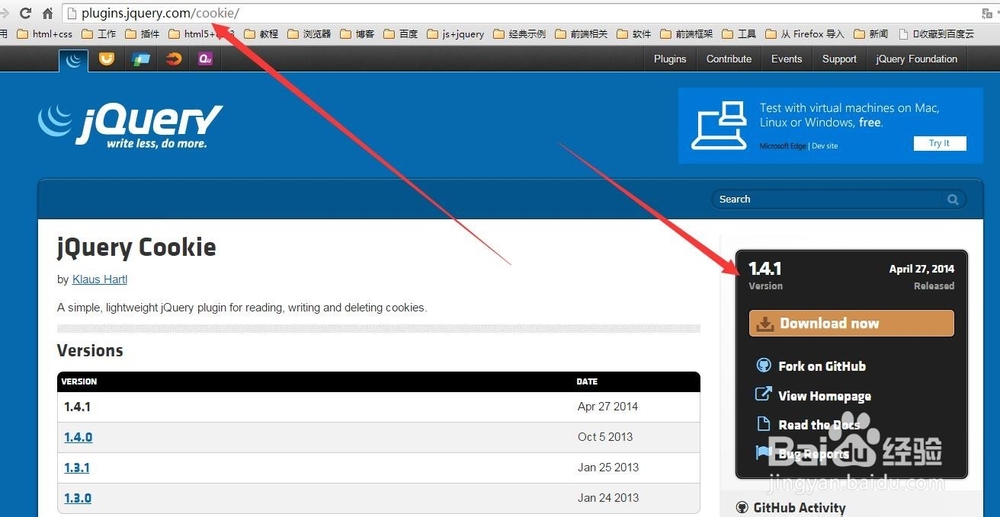Open the Plugins navigation item
The height and width of the screenshot is (517, 1000).
click(x=670, y=59)
